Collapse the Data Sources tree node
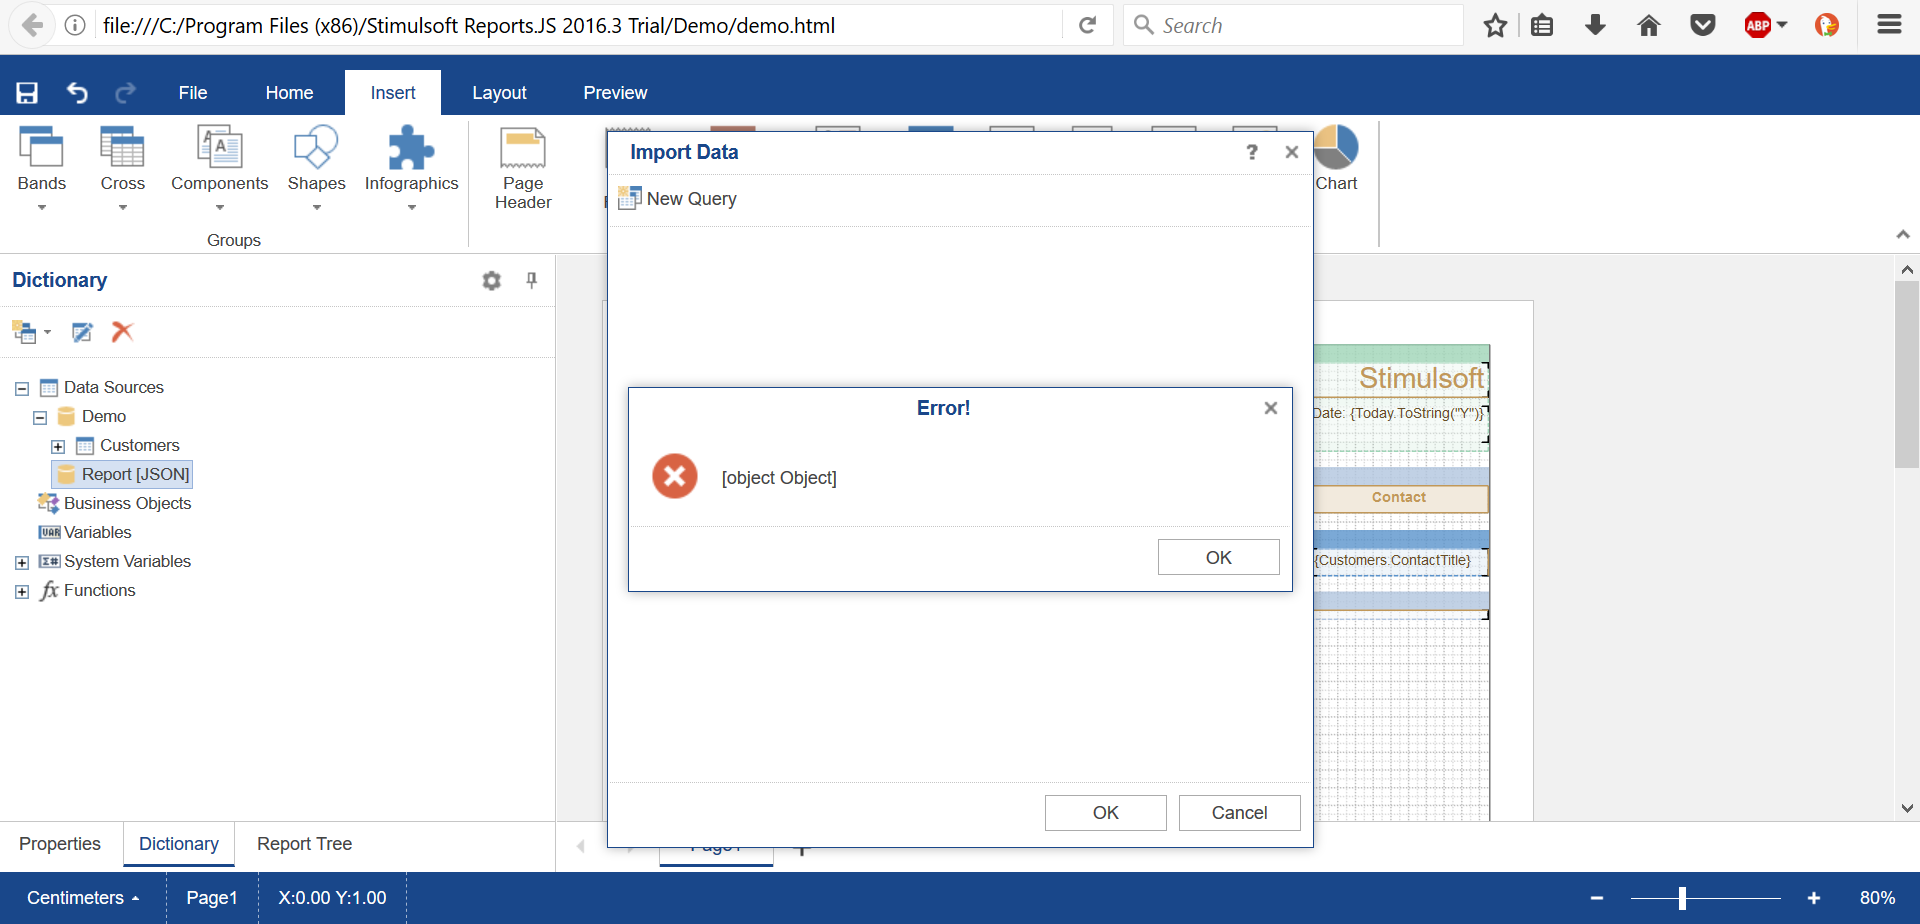Image resolution: width=1920 pixels, height=924 pixels. tap(22, 388)
